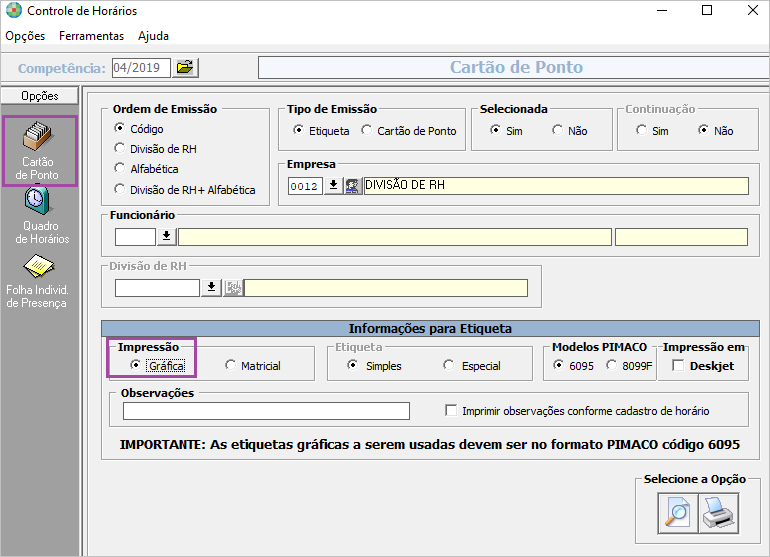Click the Competência date field
This screenshot has height=557, width=770.
[141, 68]
